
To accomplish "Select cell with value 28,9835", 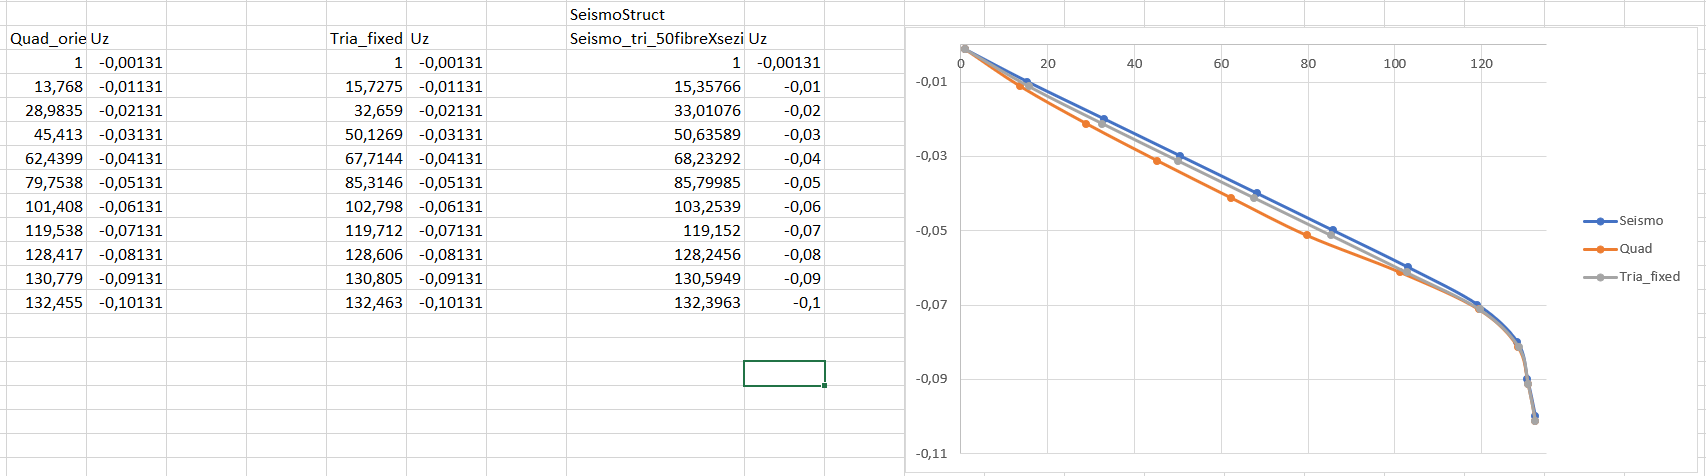I will click(x=46, y=110).
